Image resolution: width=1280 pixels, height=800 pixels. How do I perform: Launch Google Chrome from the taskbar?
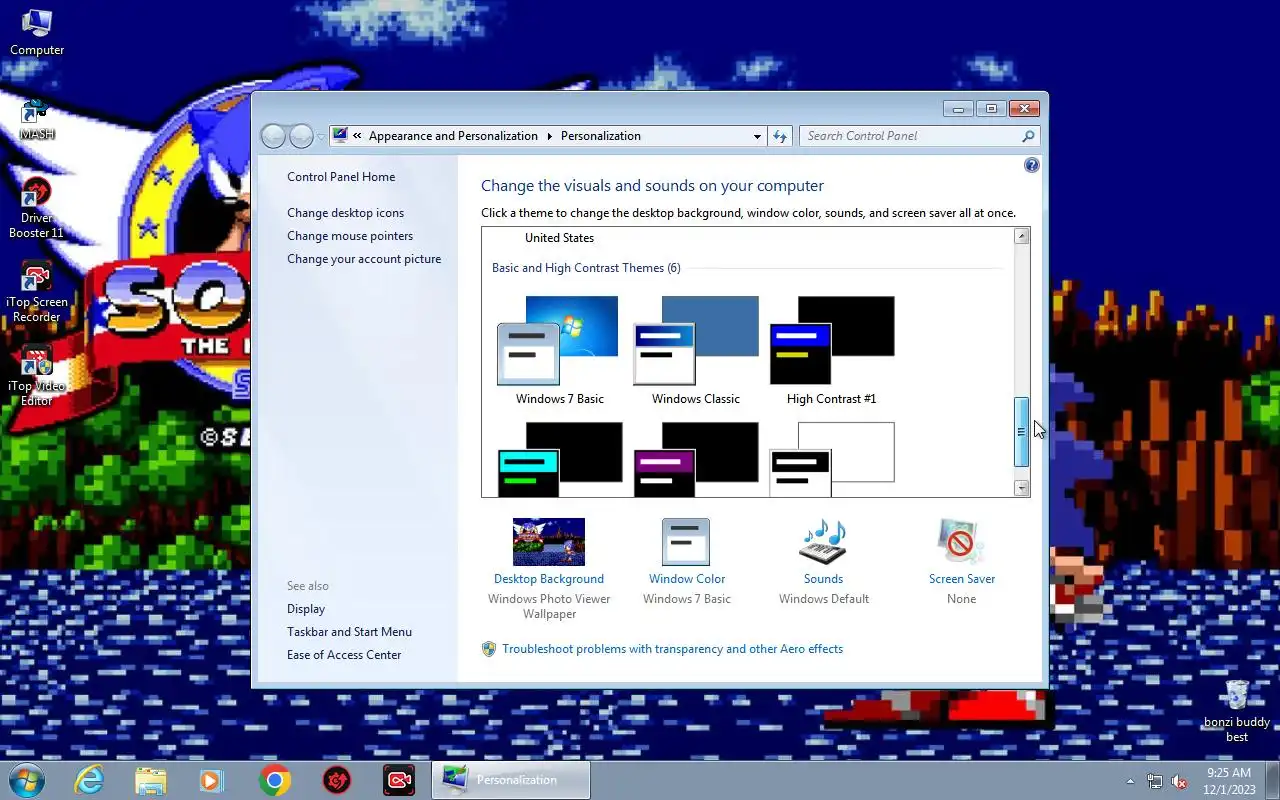coord(275,780)
